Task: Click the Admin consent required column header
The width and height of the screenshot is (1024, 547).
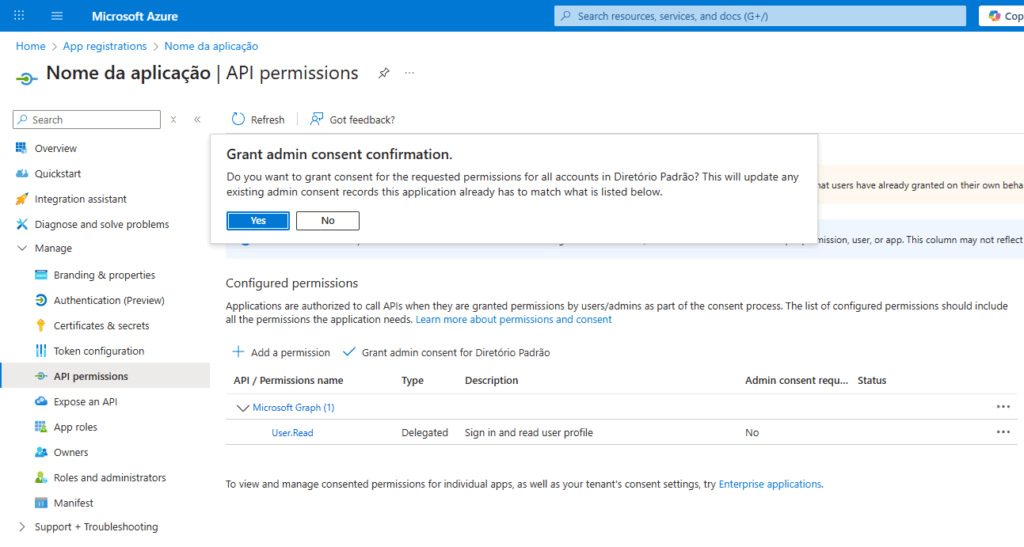Action: coord(796,381)
